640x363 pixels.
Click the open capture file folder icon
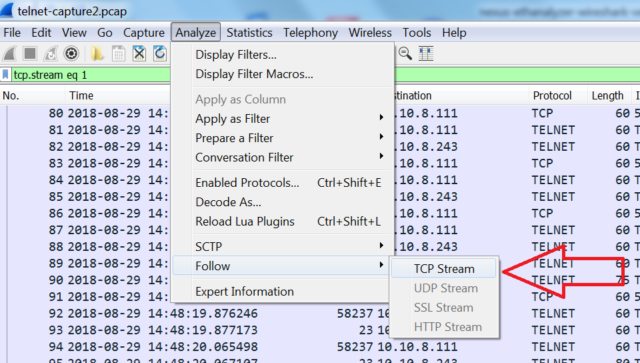pos(97,53)
